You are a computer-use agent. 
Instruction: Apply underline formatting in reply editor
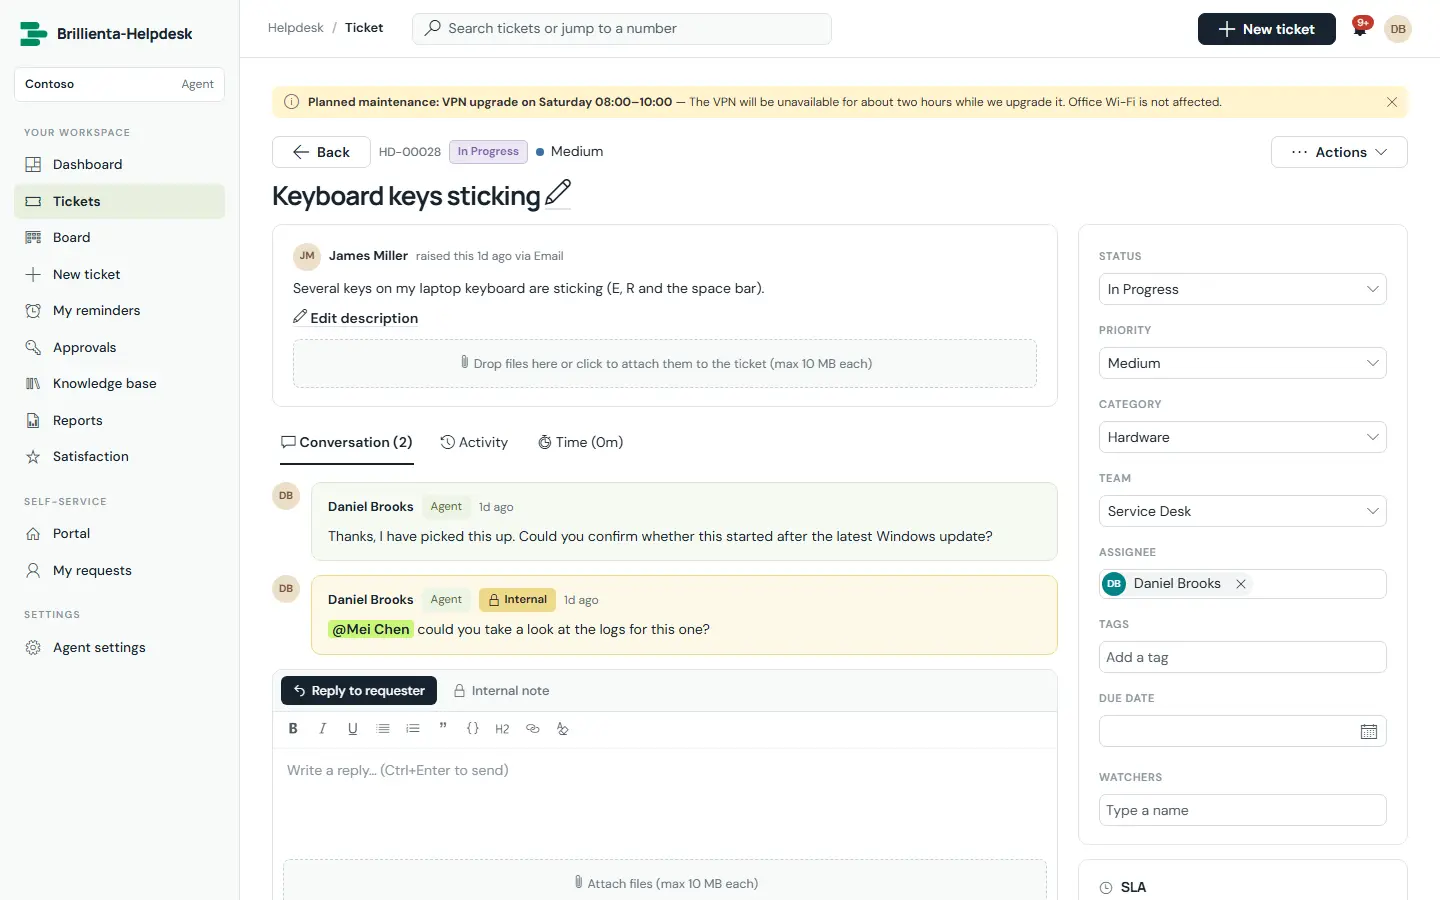(352, 729)
